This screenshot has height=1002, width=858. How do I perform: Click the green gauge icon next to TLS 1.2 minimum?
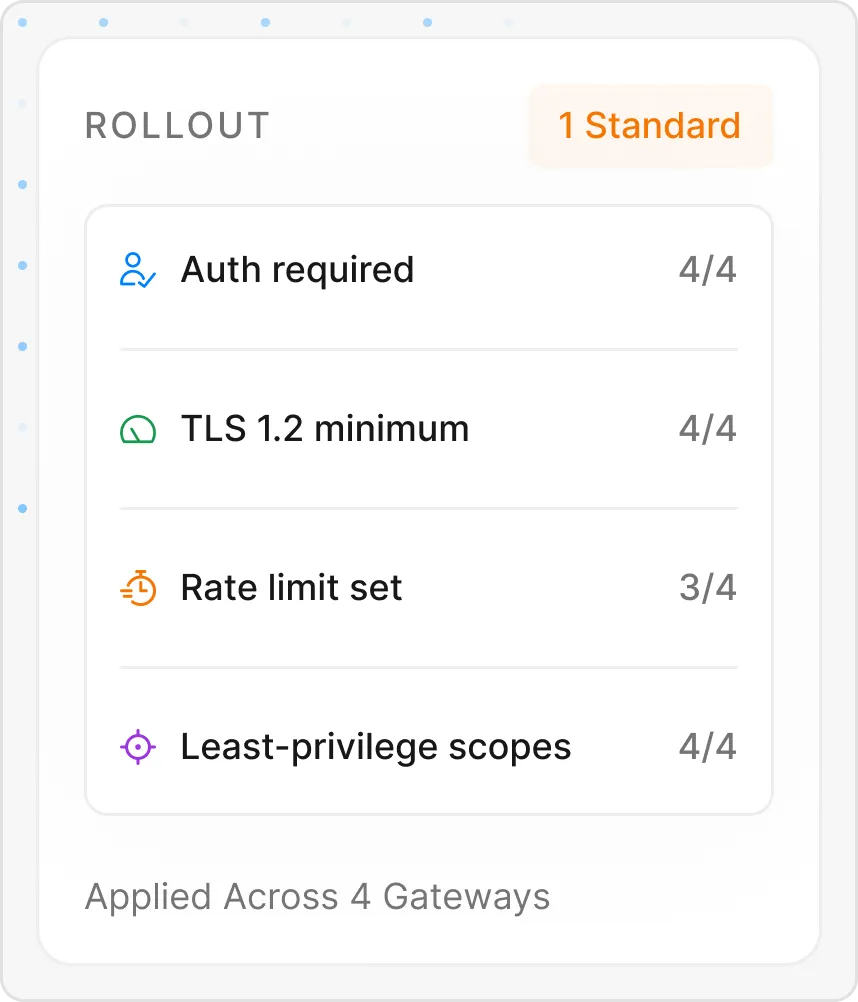tap(138, 429)
